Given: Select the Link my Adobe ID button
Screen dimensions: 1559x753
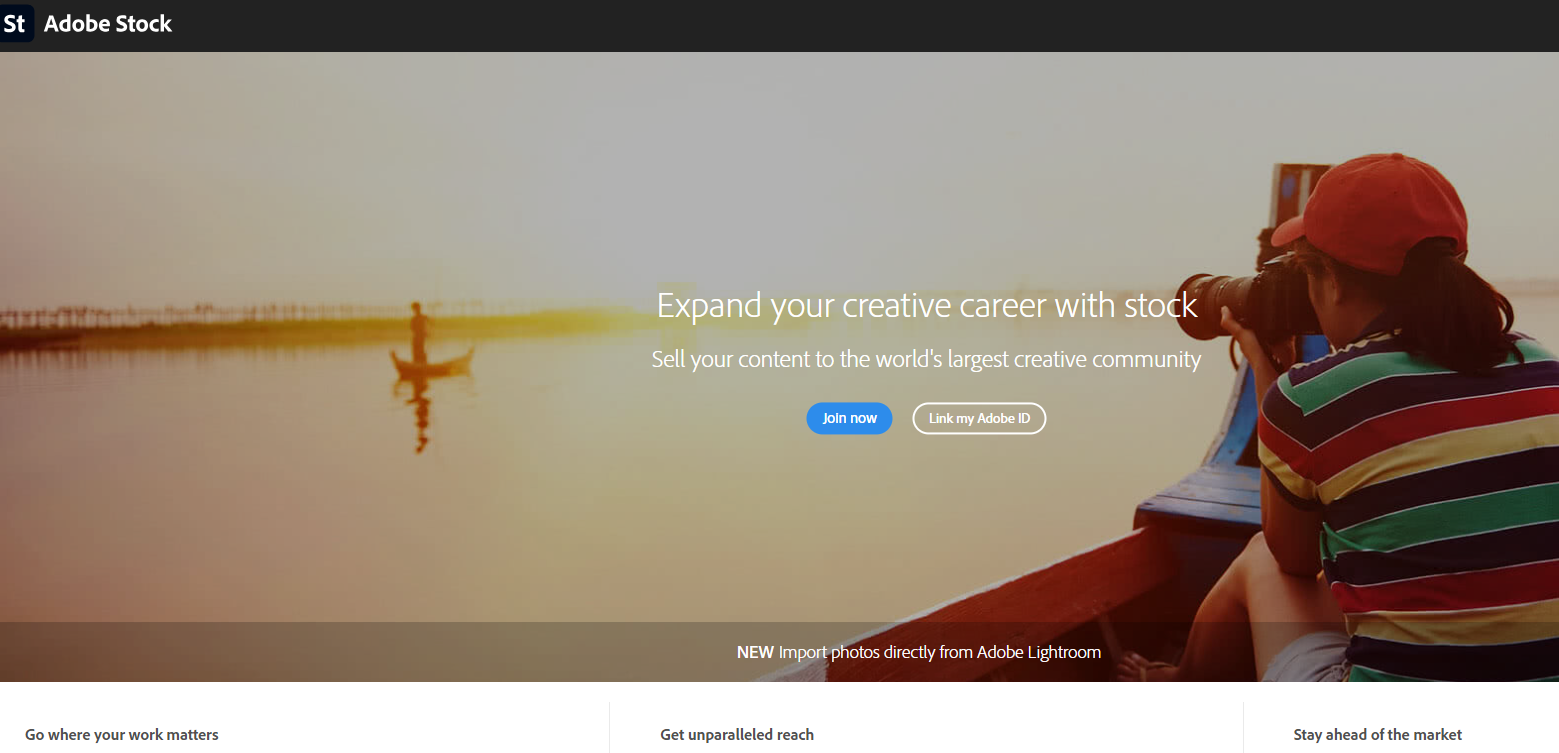Looking at the screenshot, I should (x=979, y=418).
